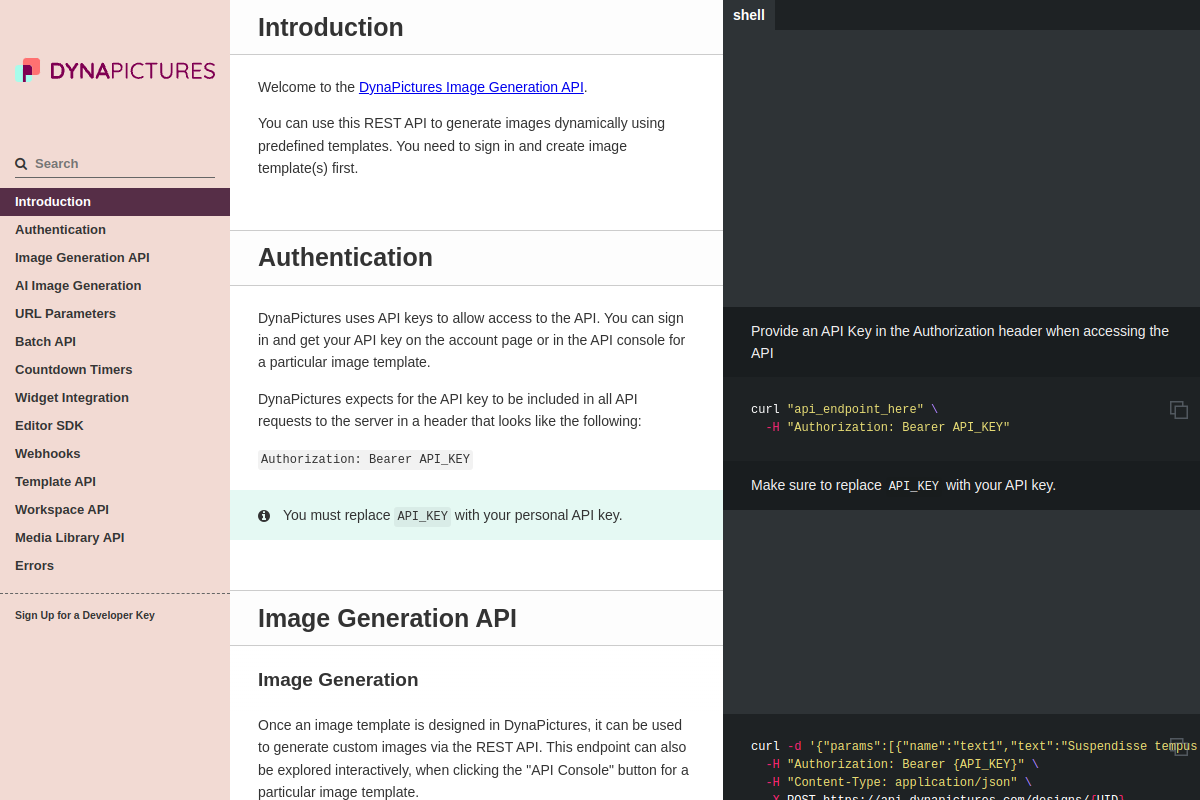
Task: Click Sign Up for a Developer Key
Action: (x=85, y=615)
